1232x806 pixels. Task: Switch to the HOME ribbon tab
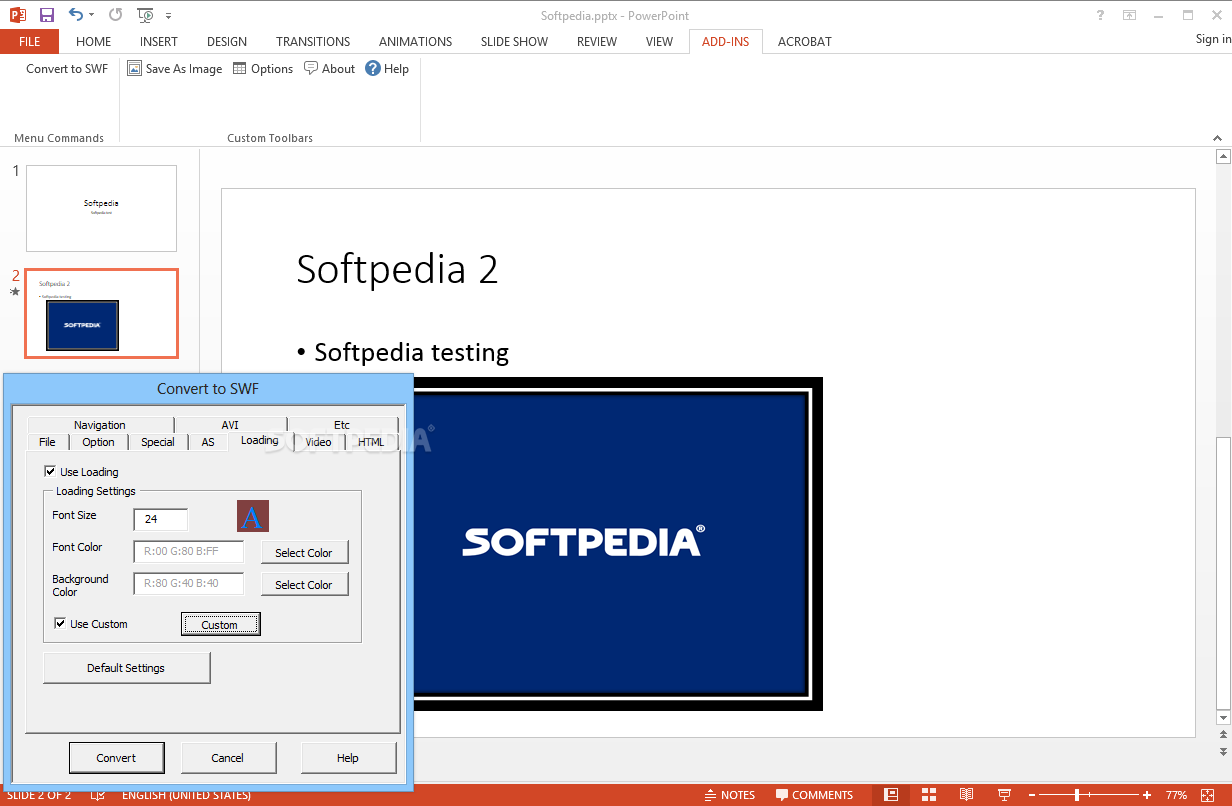click(94, 42)
